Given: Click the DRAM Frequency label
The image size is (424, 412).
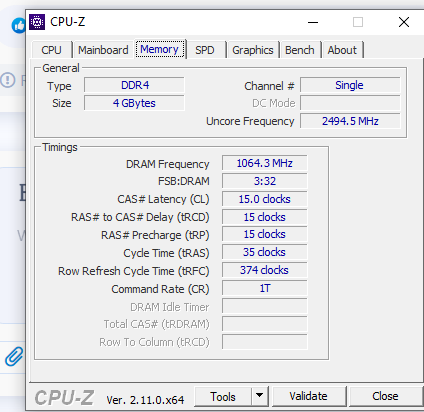Looking at the screenshot, I should tap(168, 164).
